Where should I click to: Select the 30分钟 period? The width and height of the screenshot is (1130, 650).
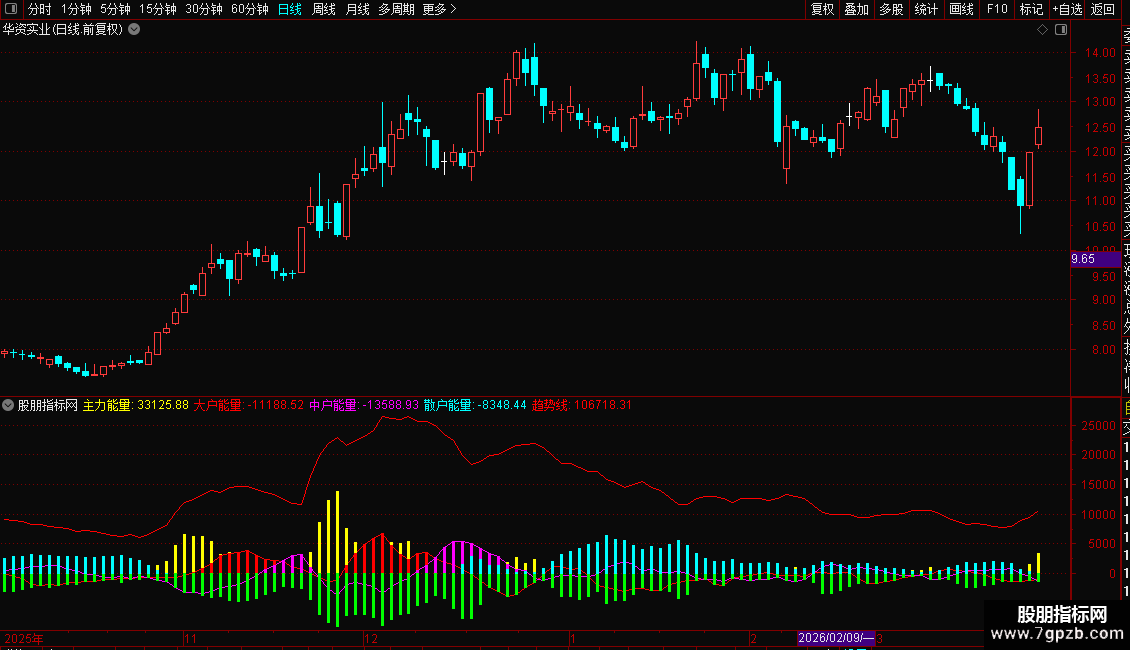click(x=204, y=9)
